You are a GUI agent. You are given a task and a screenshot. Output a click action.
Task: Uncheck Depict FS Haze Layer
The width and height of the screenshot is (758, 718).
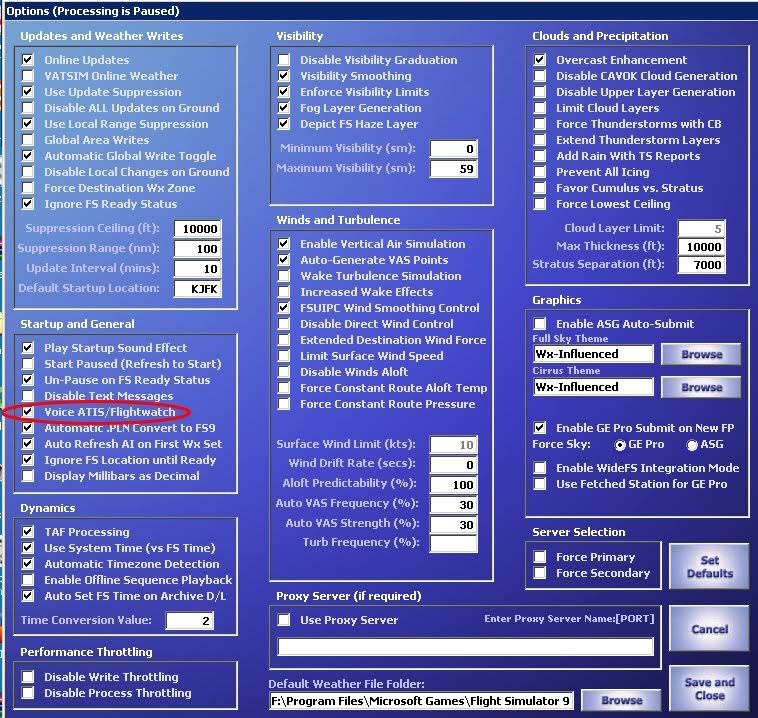click(284, 124)
